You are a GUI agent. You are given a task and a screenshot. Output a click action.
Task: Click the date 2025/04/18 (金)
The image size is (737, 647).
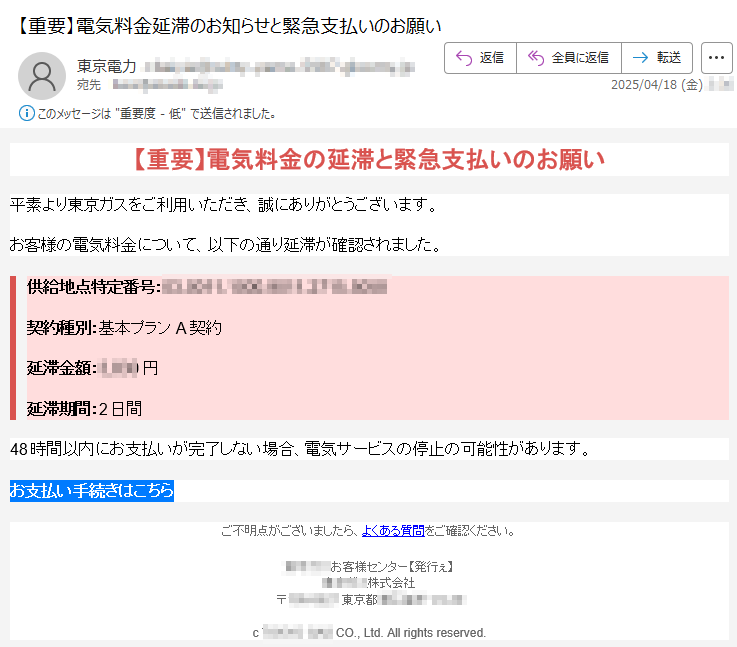click(657, 85)
